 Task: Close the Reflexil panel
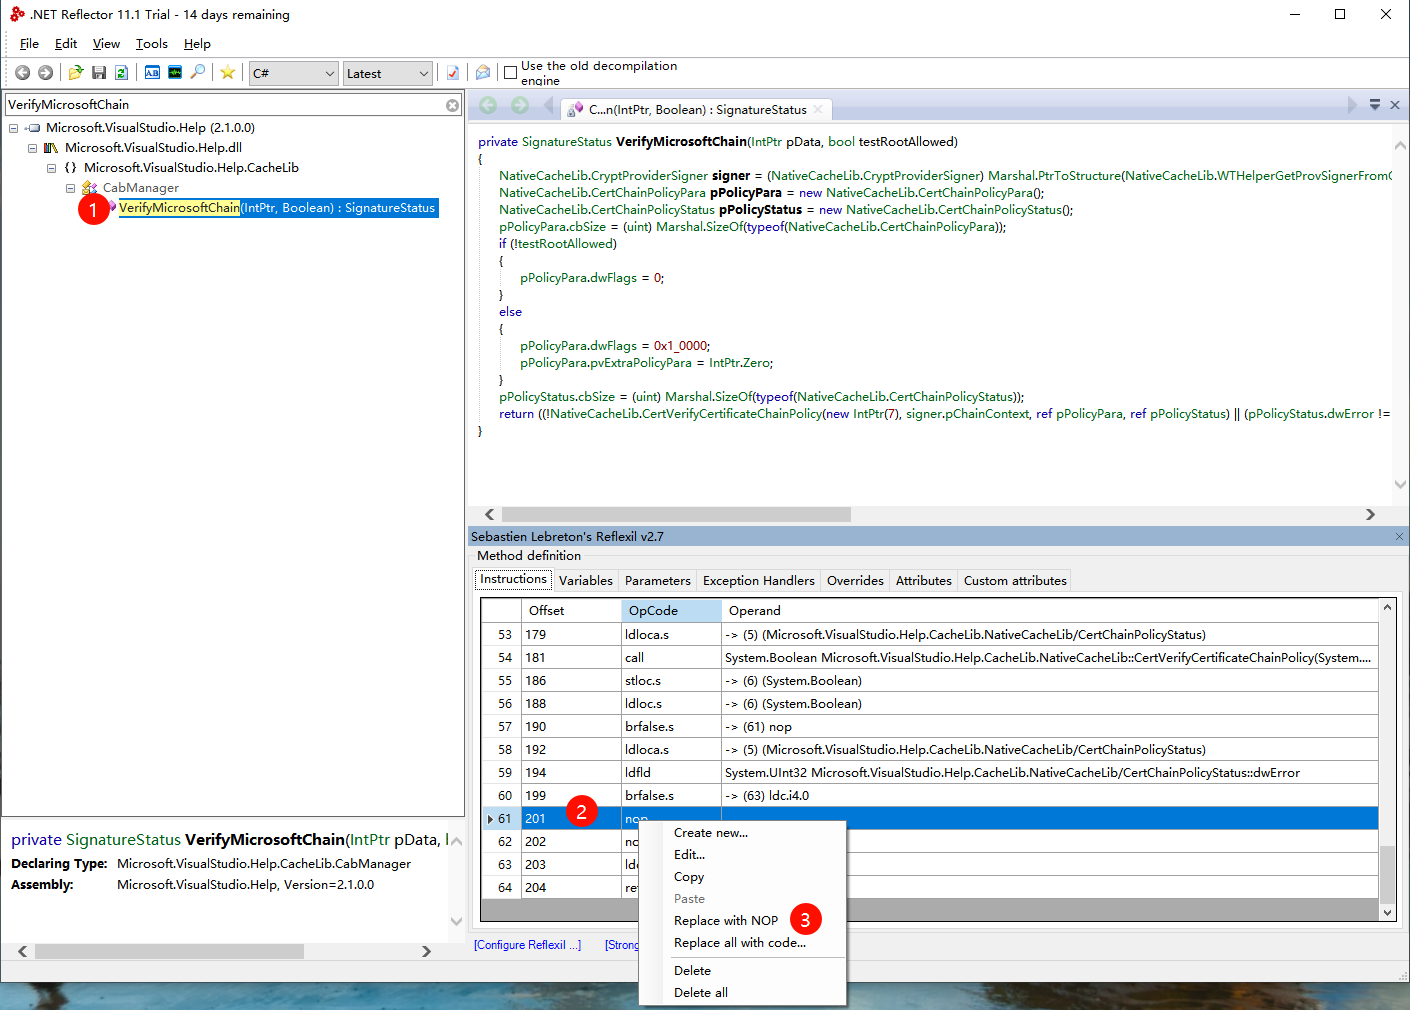coord(1399,537)
